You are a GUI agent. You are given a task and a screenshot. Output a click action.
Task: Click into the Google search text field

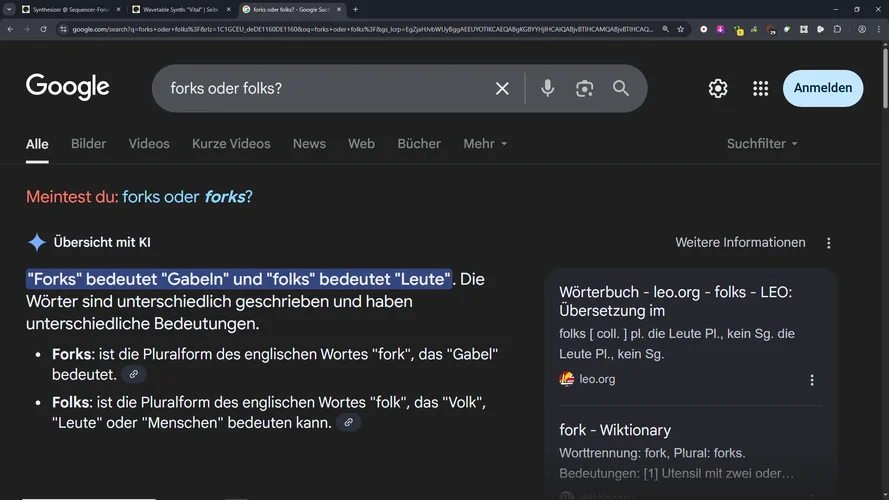click(320, 89)
